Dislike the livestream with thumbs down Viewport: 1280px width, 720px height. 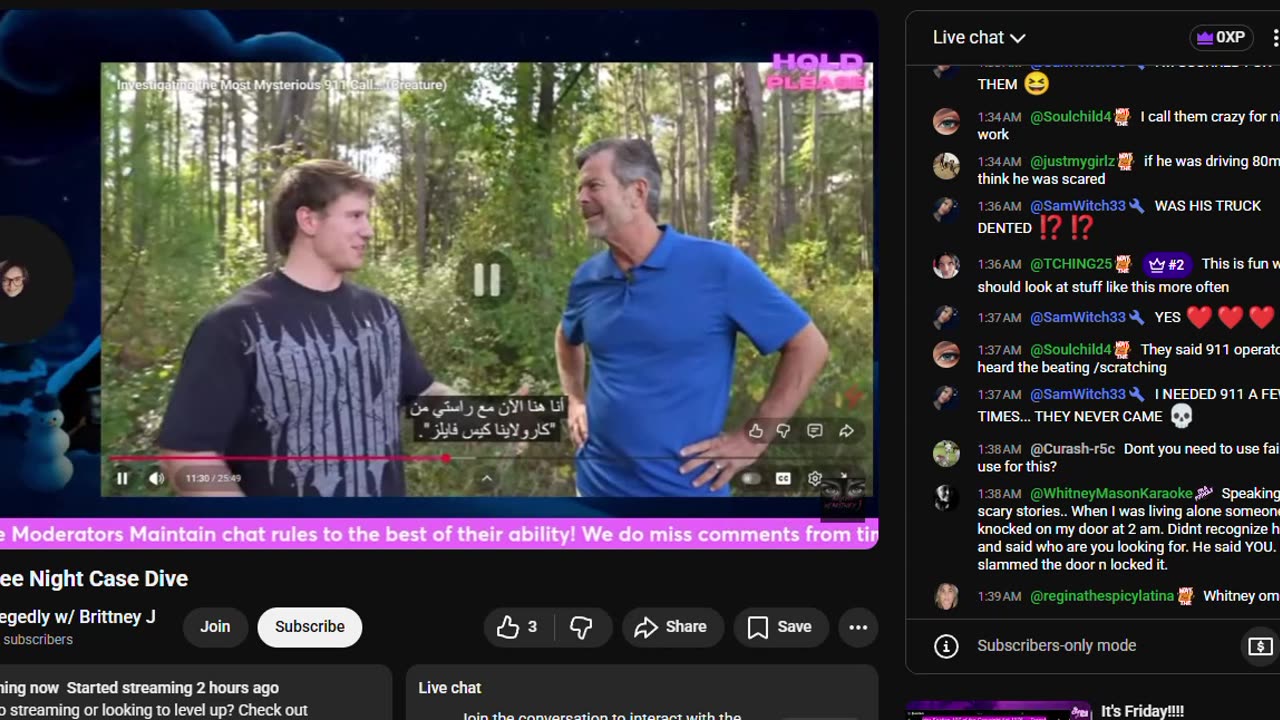point(582,627)
